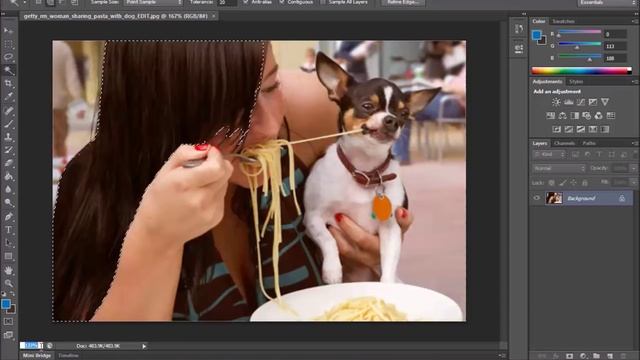This screenshot has height=360, width=640.
Task: Add a Color Balance adjustment
Action: click(x=562, y=116)
